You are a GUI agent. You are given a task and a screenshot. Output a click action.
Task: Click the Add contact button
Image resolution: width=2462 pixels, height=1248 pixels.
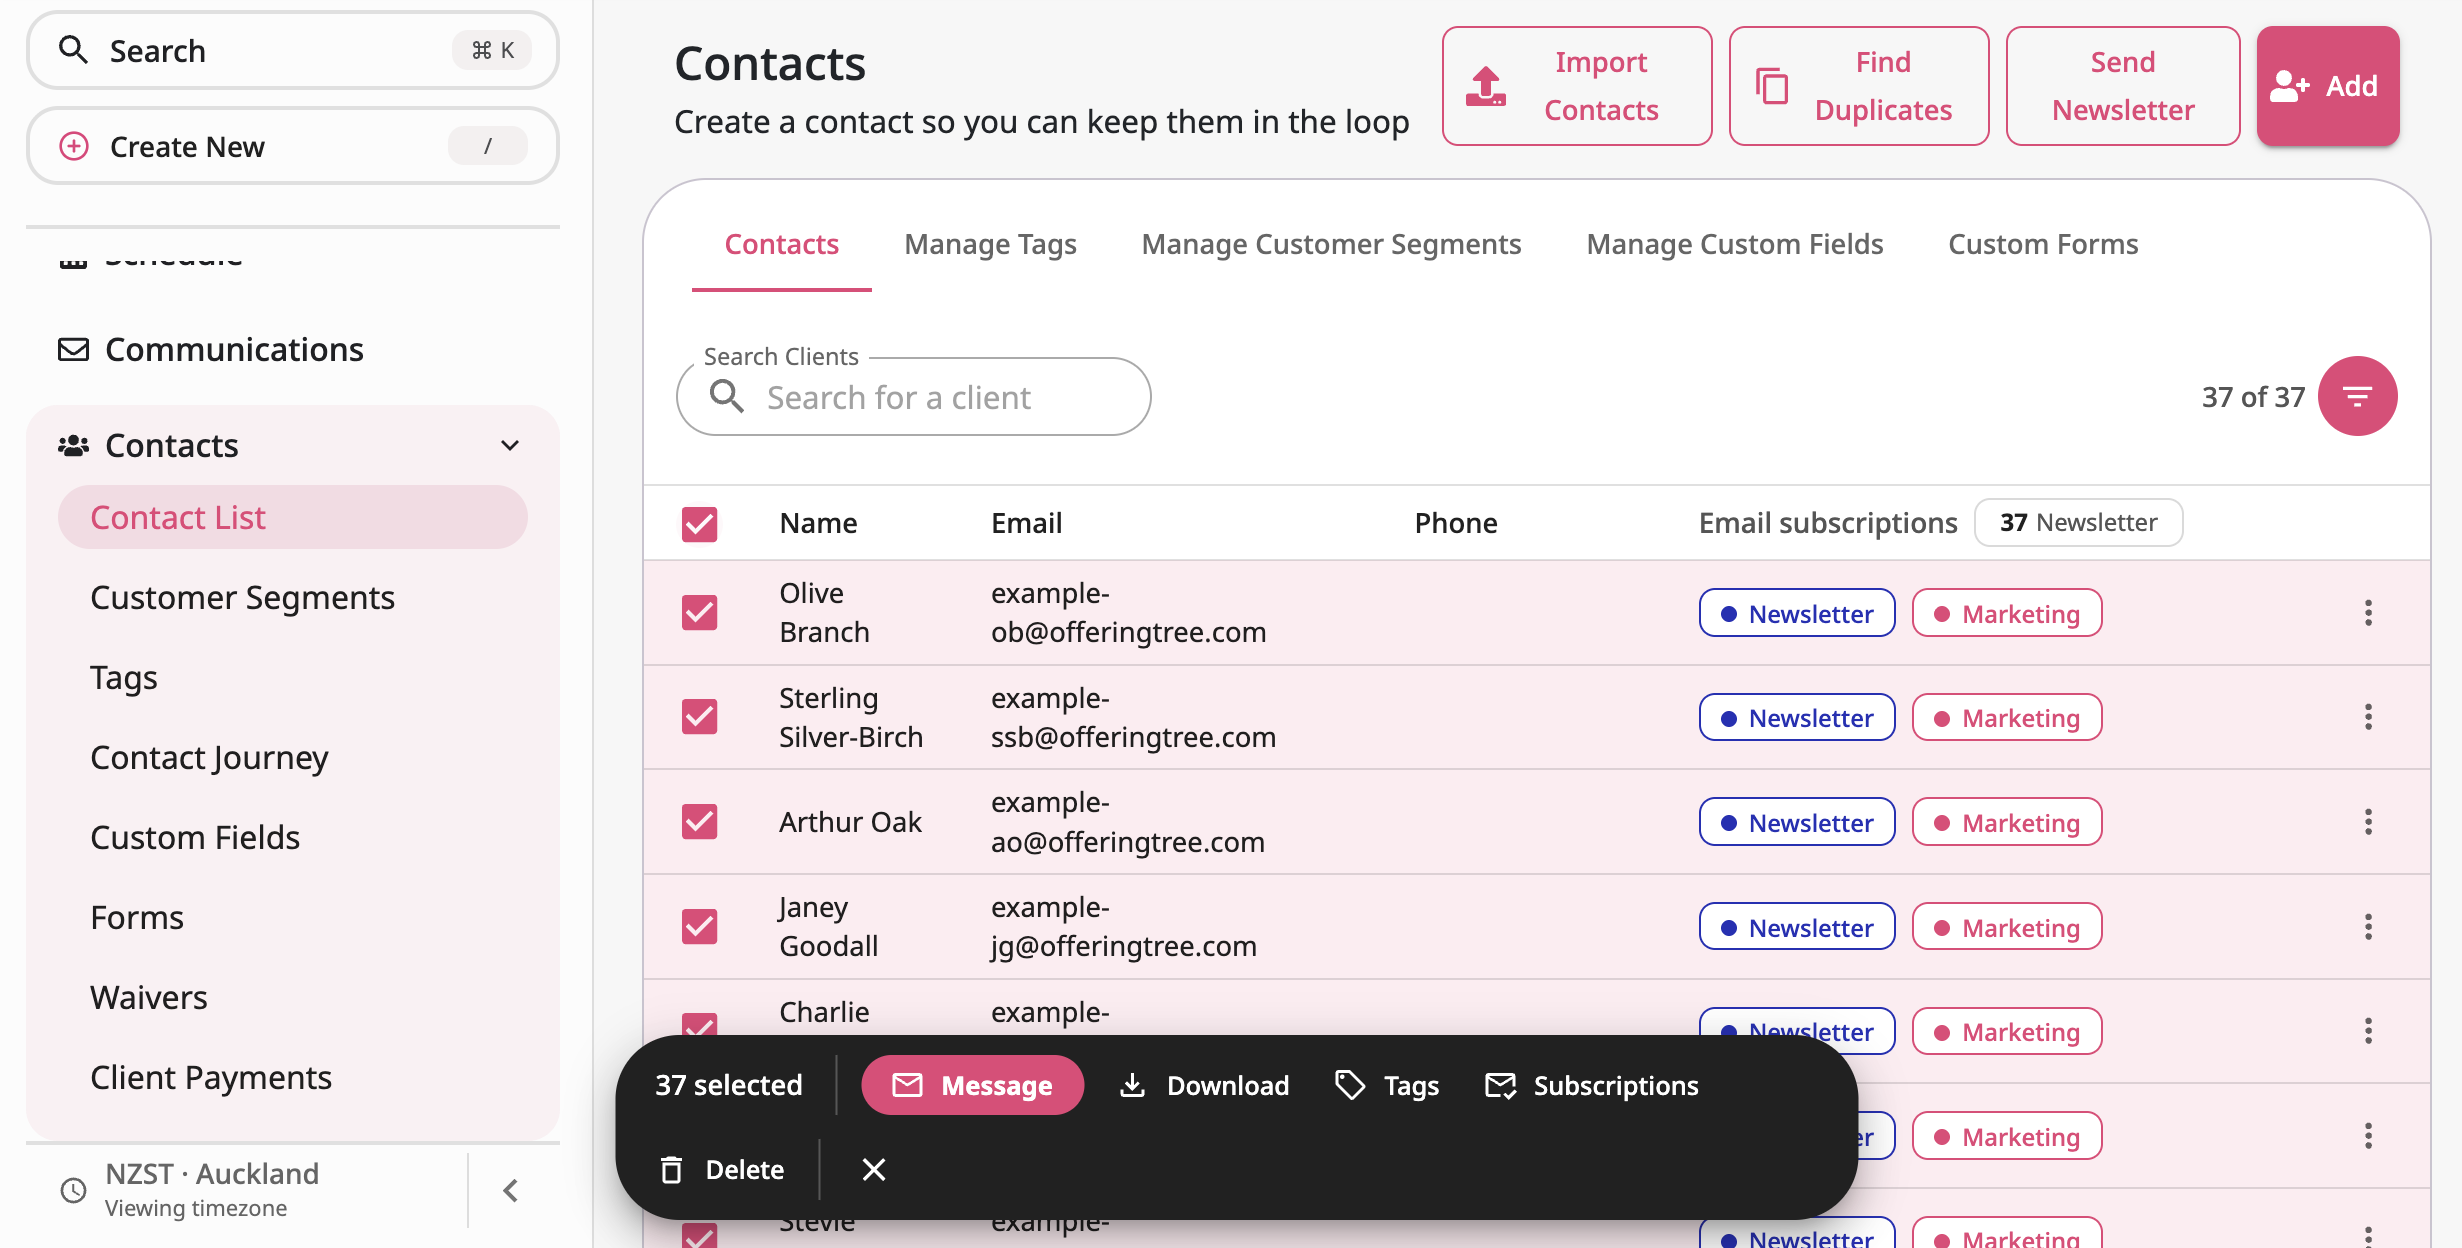tap(2327, 86)
